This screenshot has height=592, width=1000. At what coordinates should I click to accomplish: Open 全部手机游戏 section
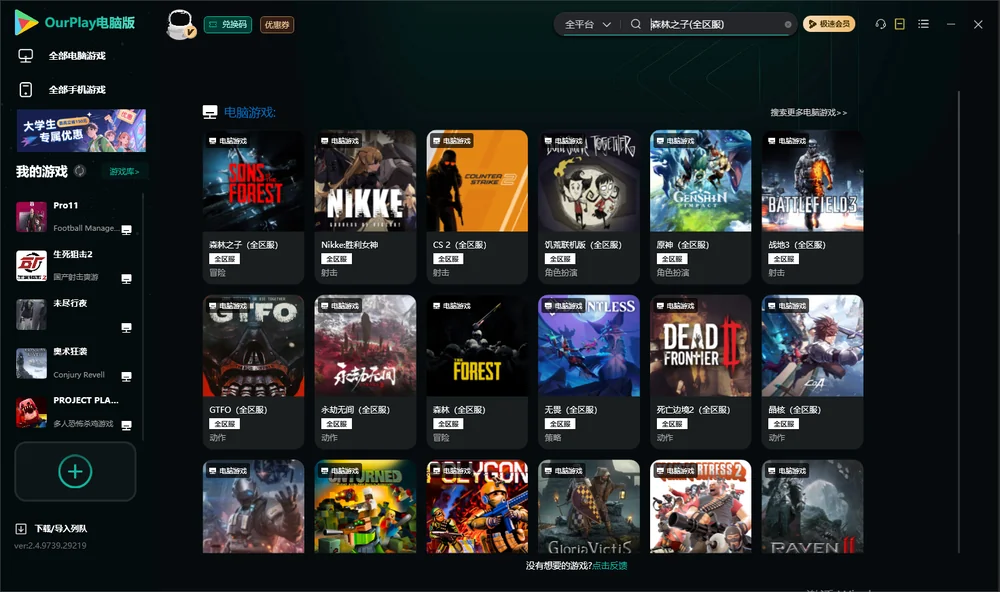pyautogui.click(x=77, y=89)
